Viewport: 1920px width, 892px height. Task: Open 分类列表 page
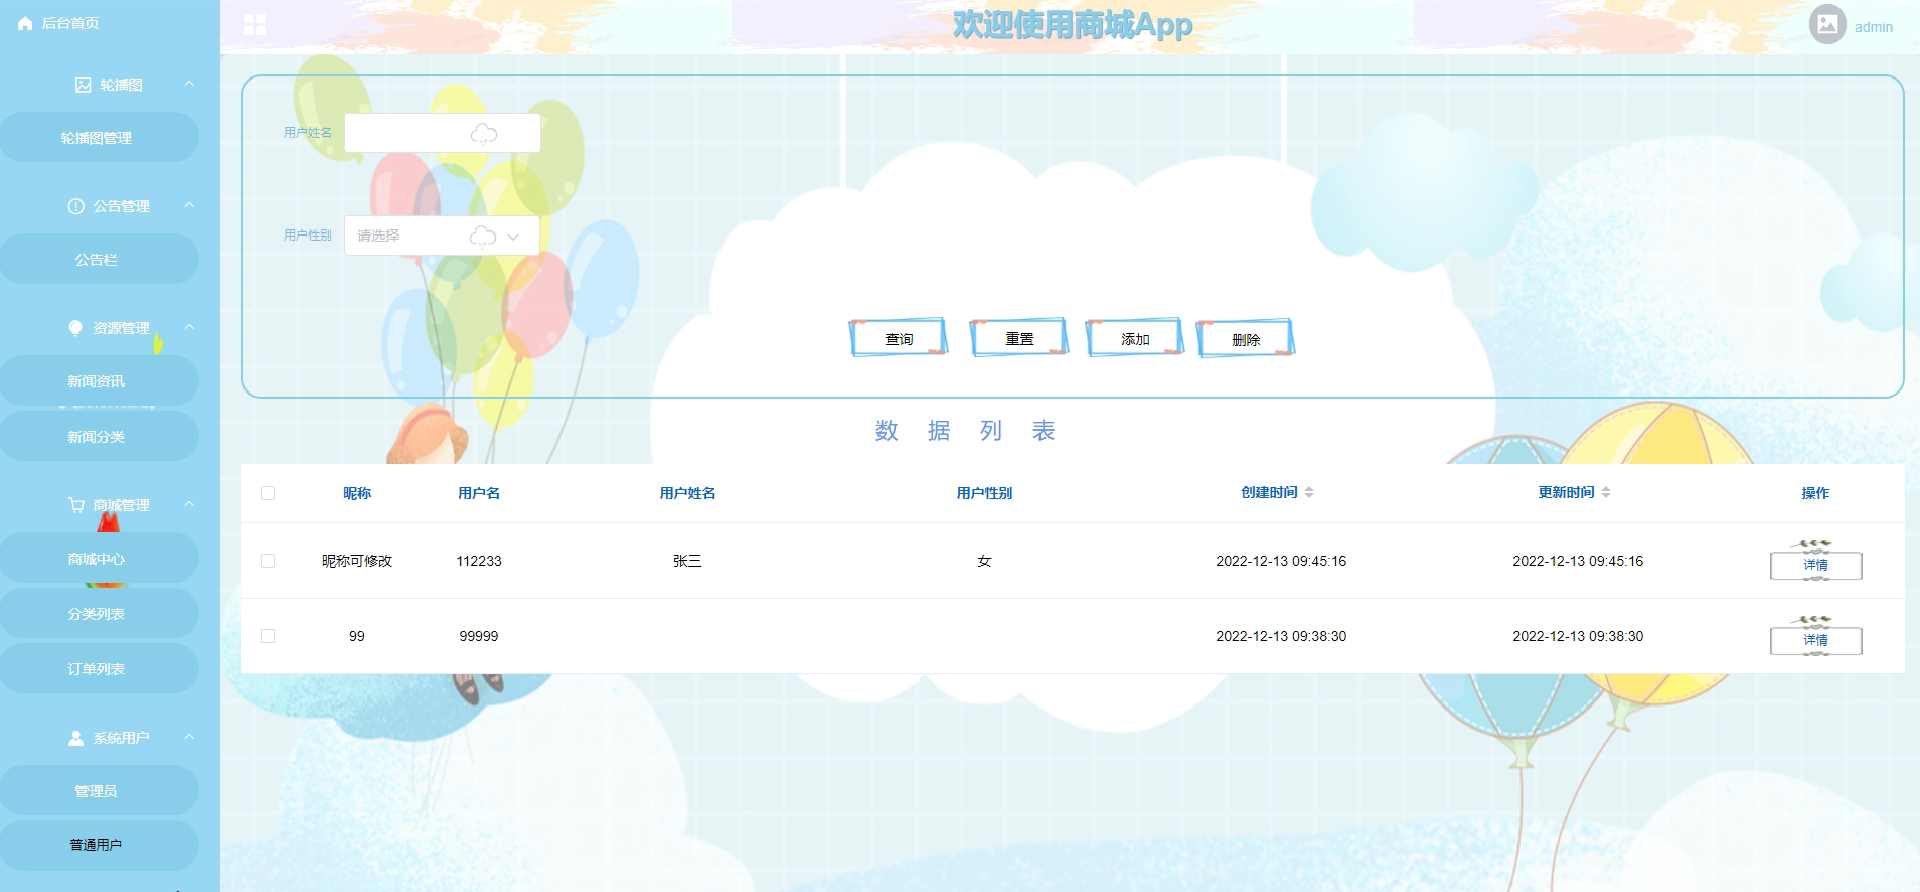click(97, 614)
